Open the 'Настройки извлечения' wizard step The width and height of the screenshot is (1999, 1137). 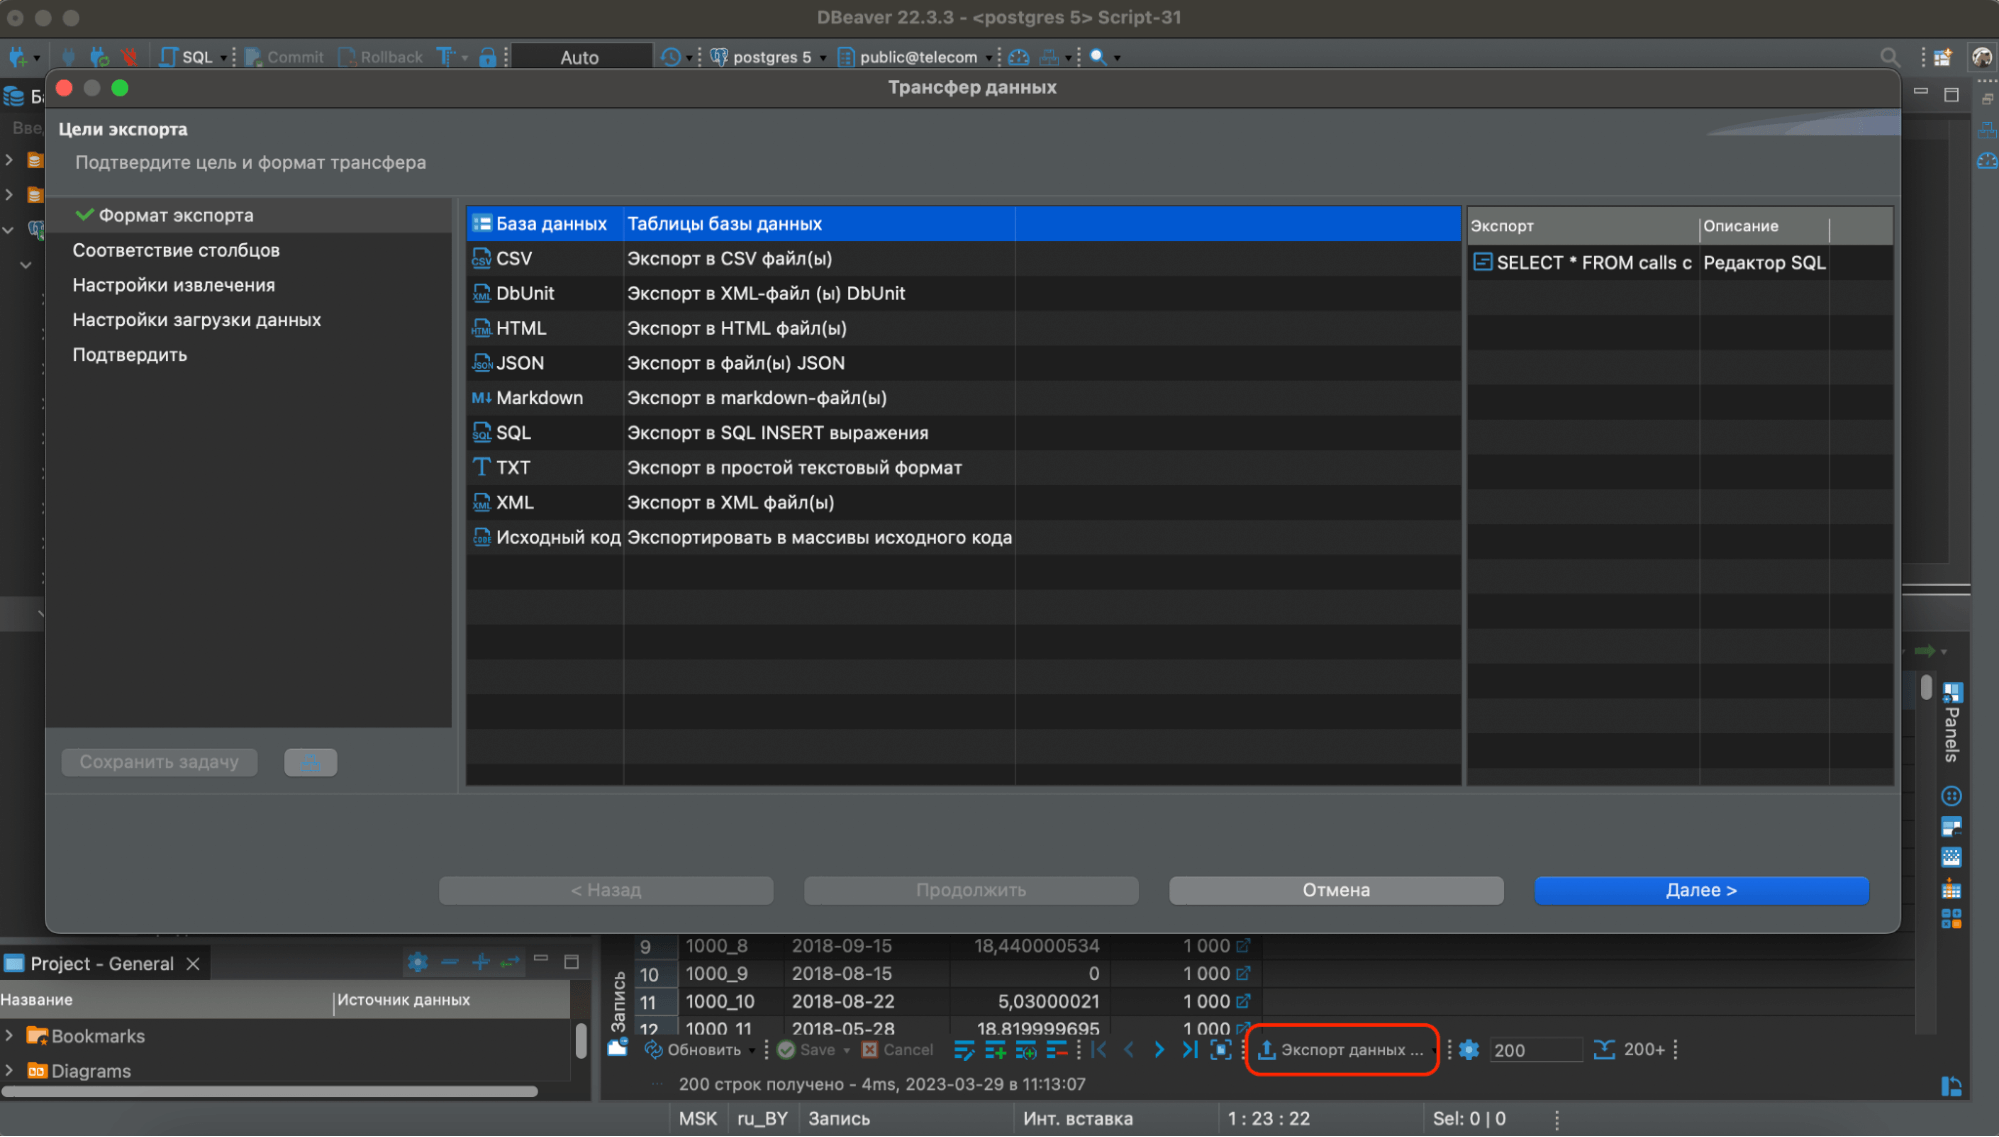[174, 285]
